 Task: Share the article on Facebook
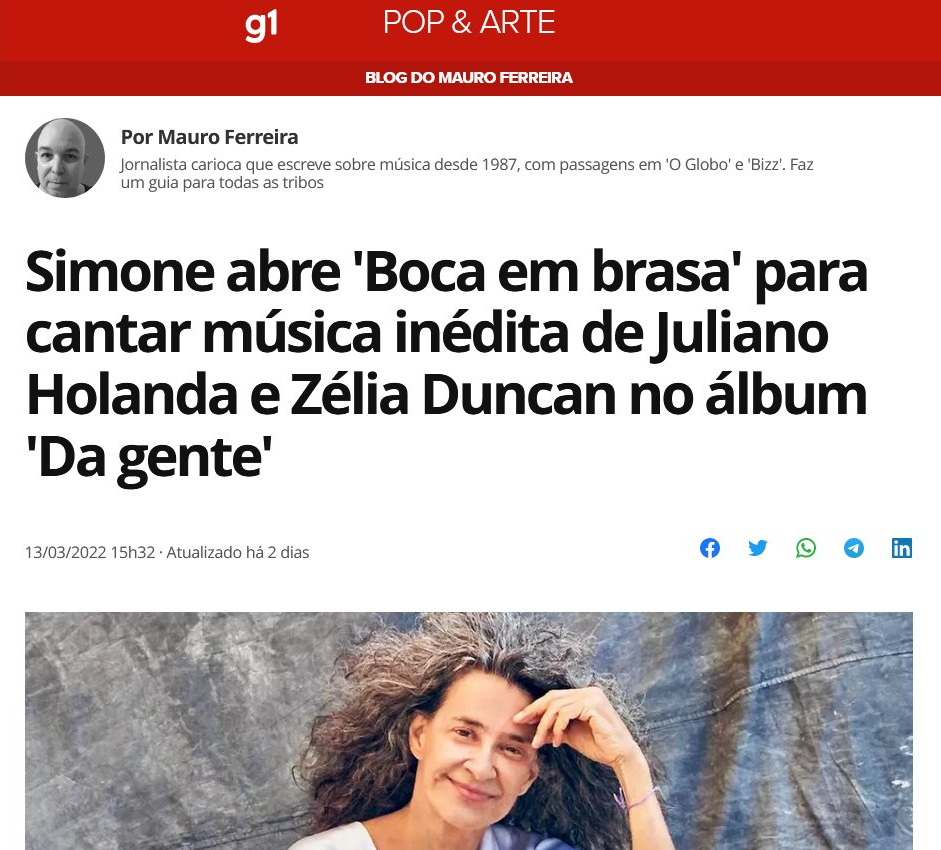[709, 548]
